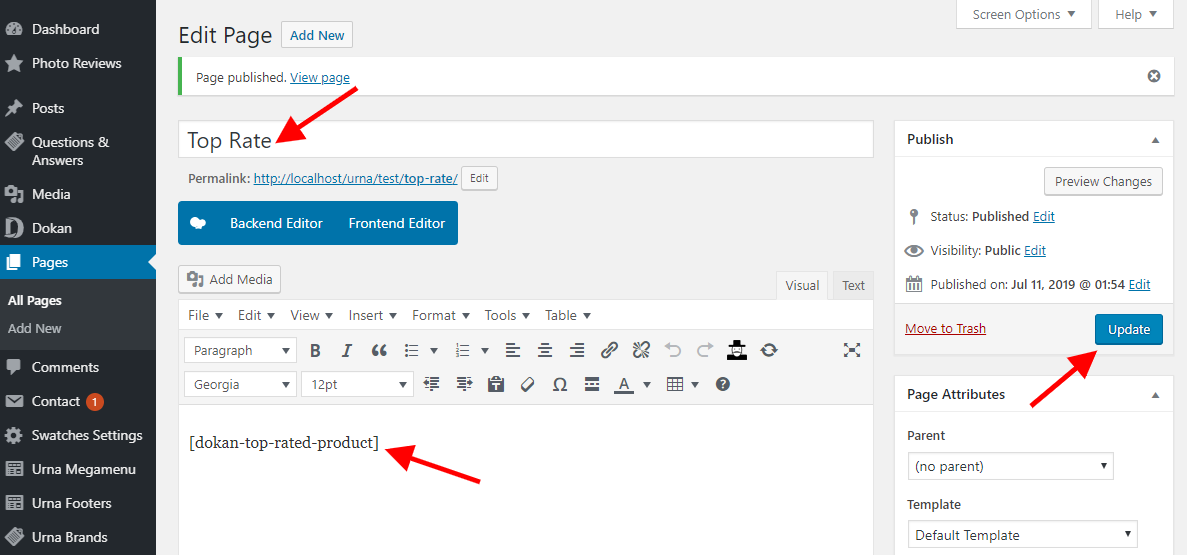The width and height of the screenshot is (1187, 555).
Task: Toggle bold formatting in the editor
Action: 316,351
